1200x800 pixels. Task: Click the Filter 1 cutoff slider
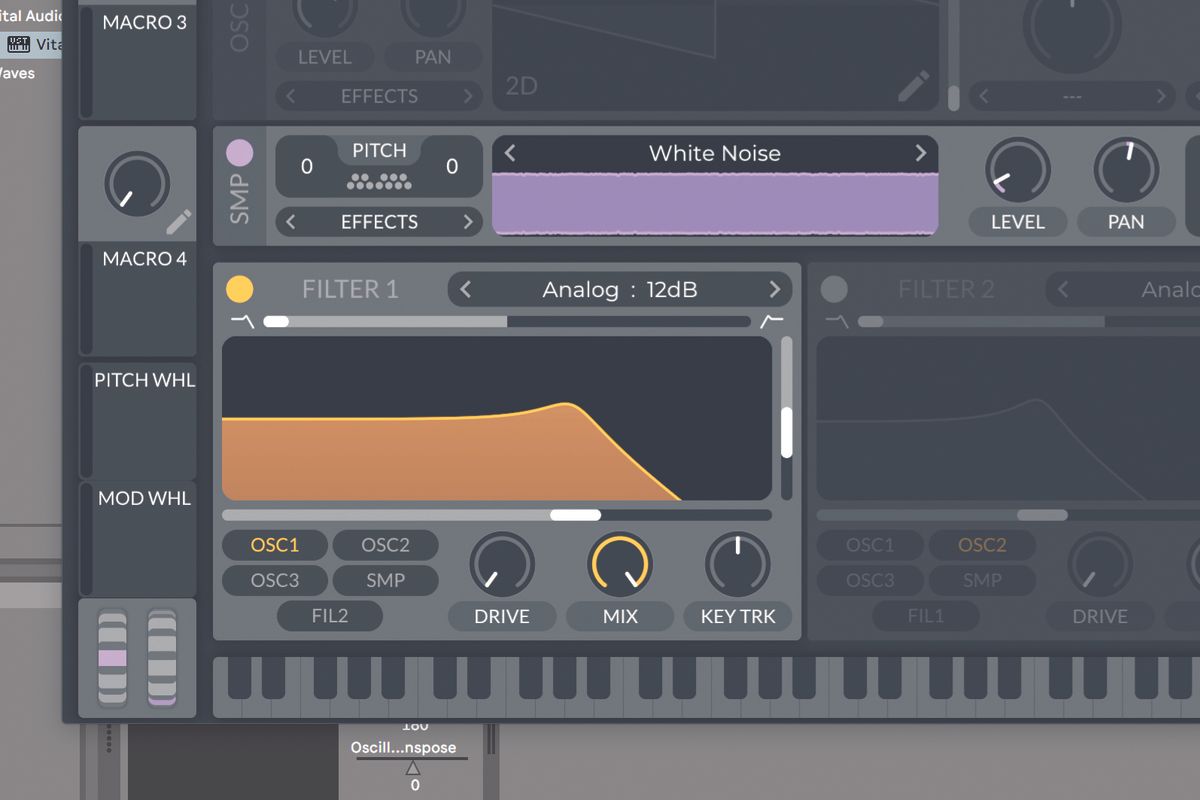tap(574, 515)
